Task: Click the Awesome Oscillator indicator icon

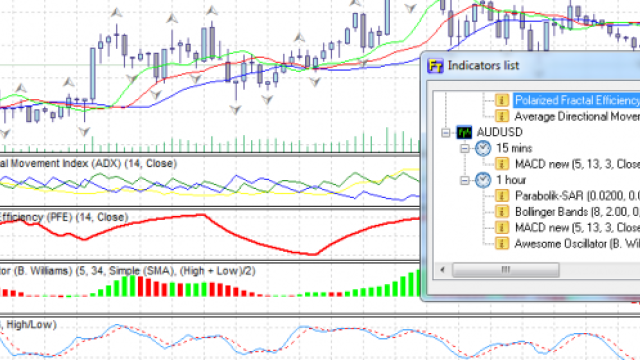Action: [502, 244]
